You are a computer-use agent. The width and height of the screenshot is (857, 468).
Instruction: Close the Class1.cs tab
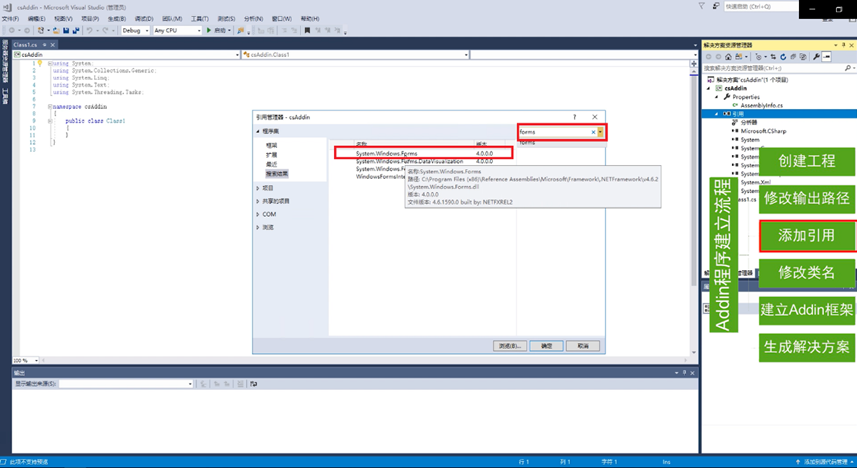53,45
